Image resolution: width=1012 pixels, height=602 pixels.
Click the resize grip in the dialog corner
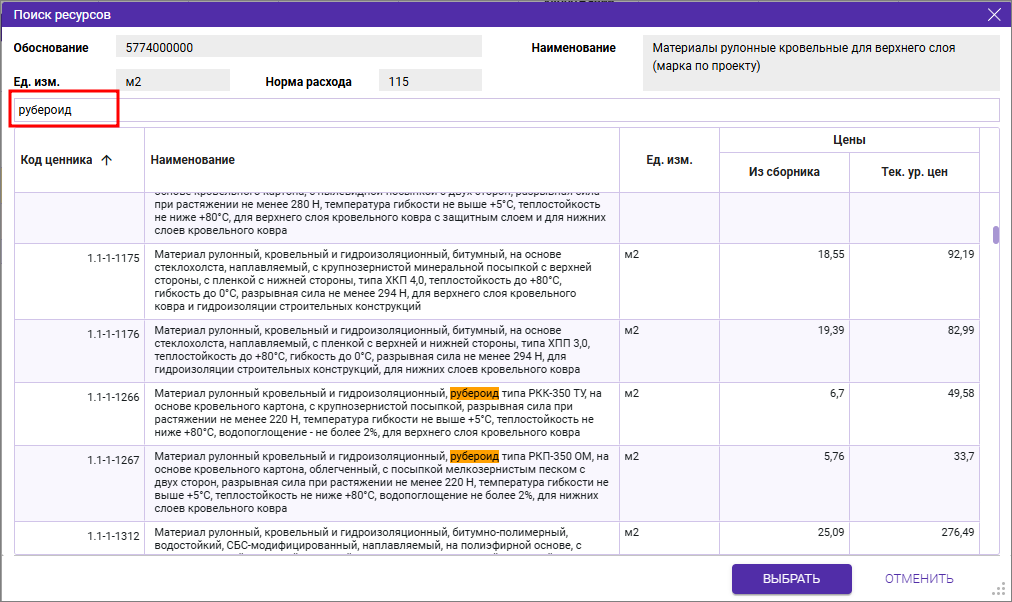(996, 588)
